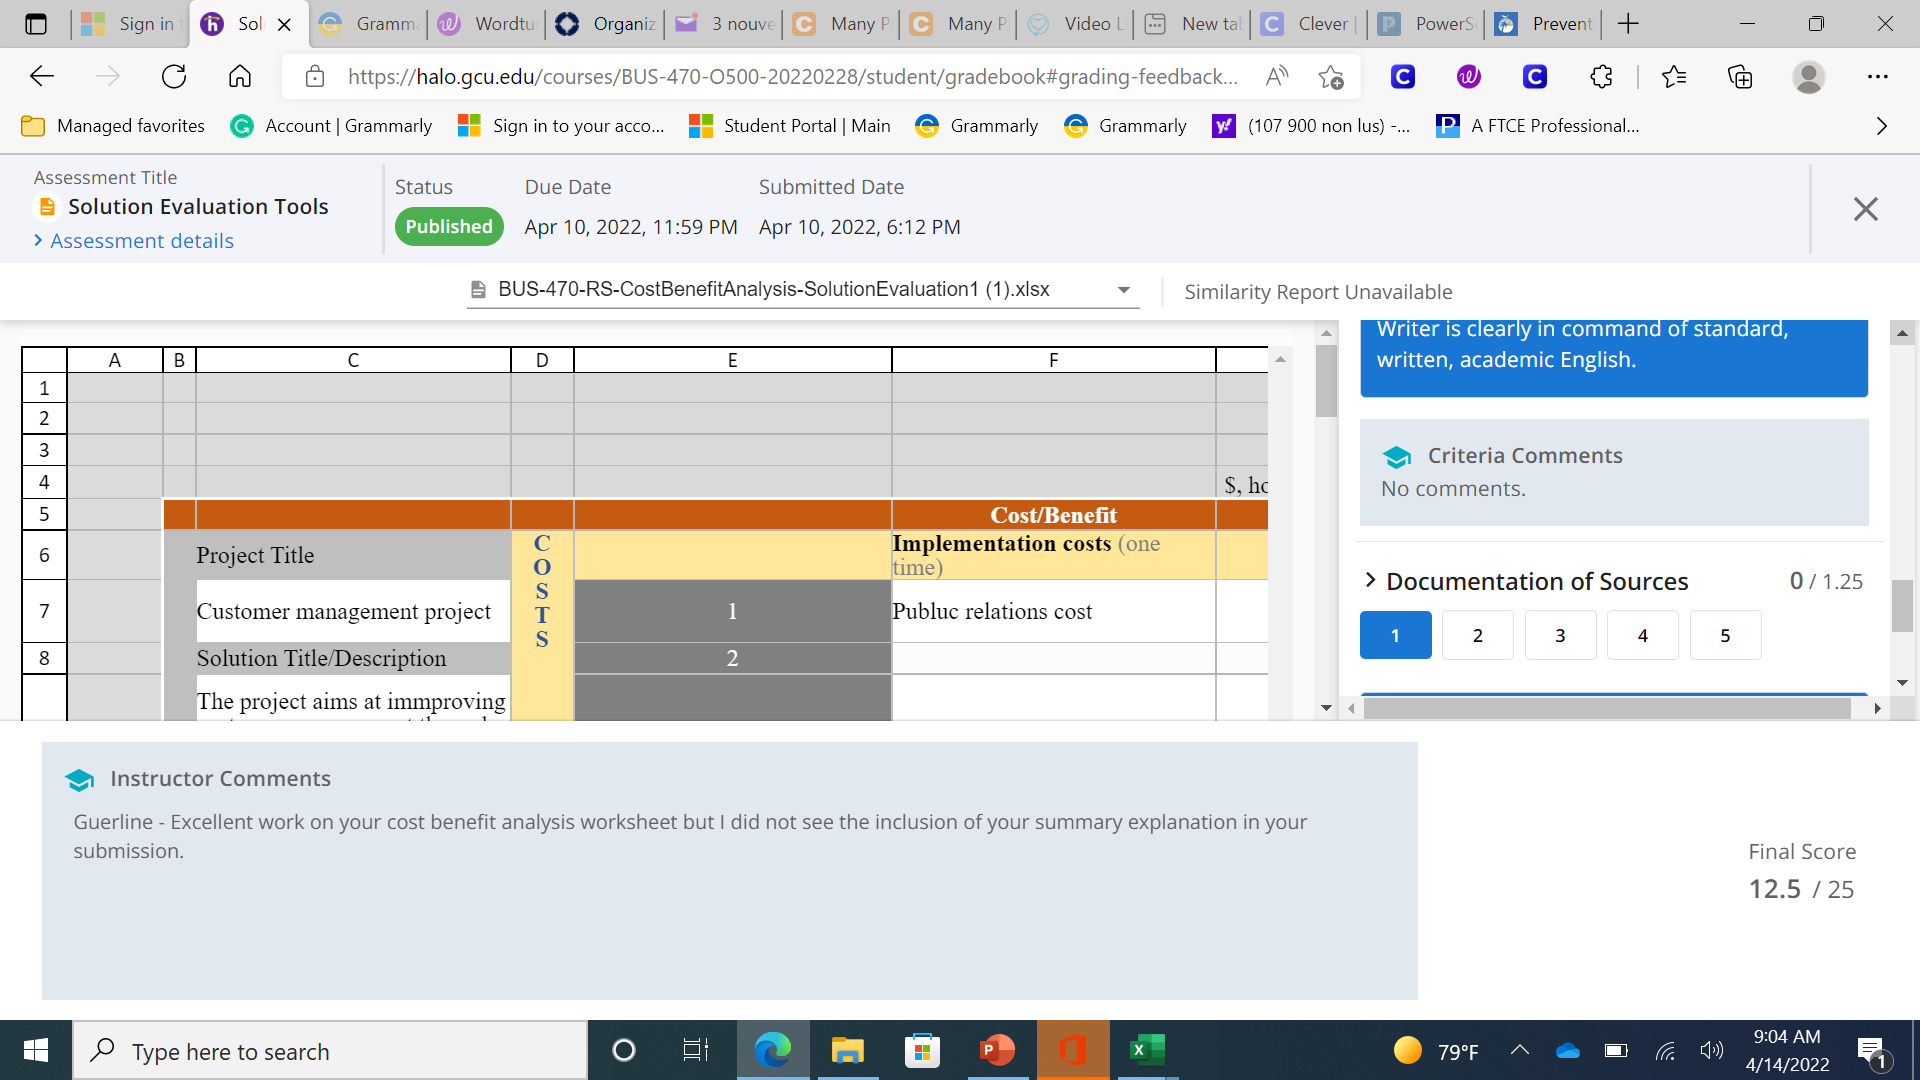
Task: Open browser Settings and more menu
Action: pyautogui.click(x=1877, y=76)
